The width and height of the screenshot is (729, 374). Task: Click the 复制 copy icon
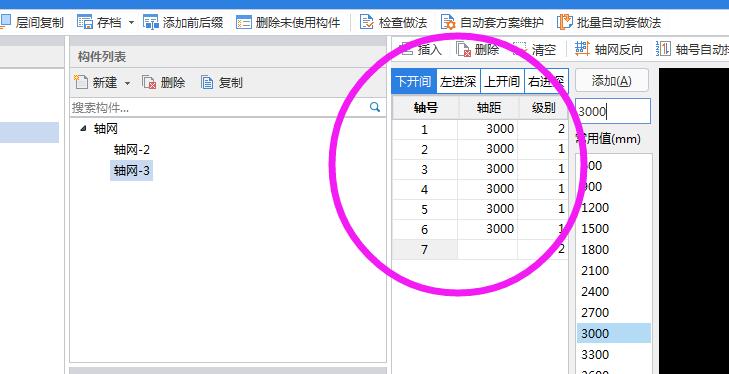tap(207, 82)
